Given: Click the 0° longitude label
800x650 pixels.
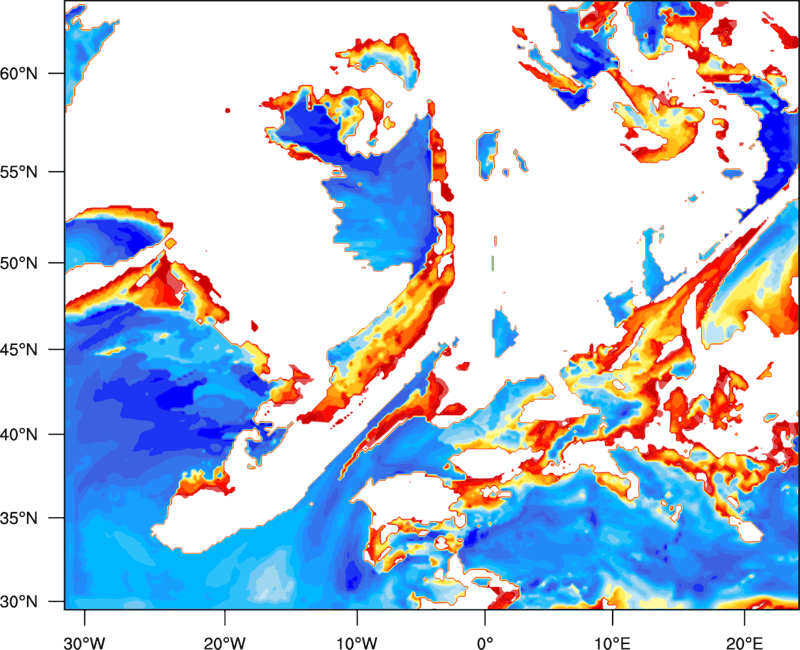Looking at the screenshot, I should coord(485,642).
